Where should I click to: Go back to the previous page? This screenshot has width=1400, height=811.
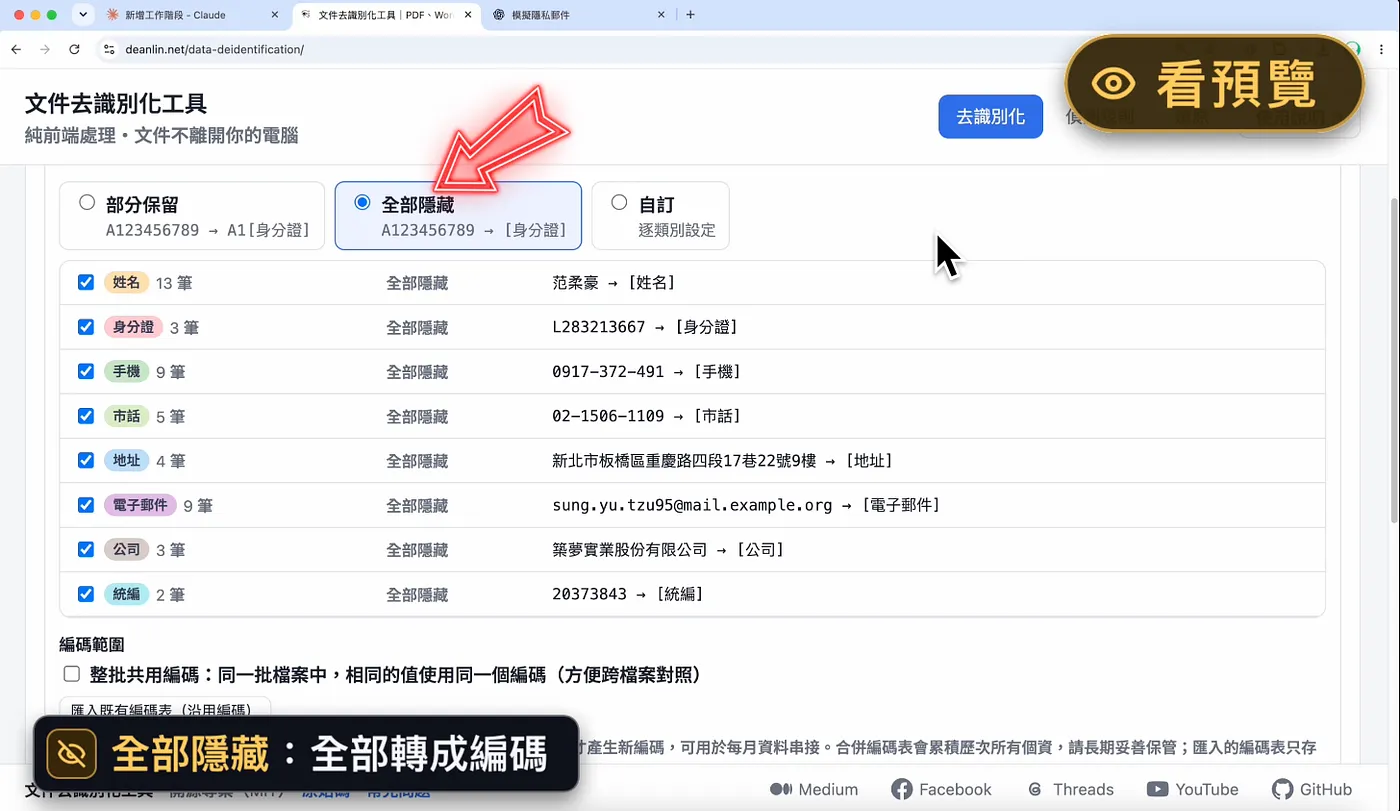pyautogui.click(x=16, y=49)
